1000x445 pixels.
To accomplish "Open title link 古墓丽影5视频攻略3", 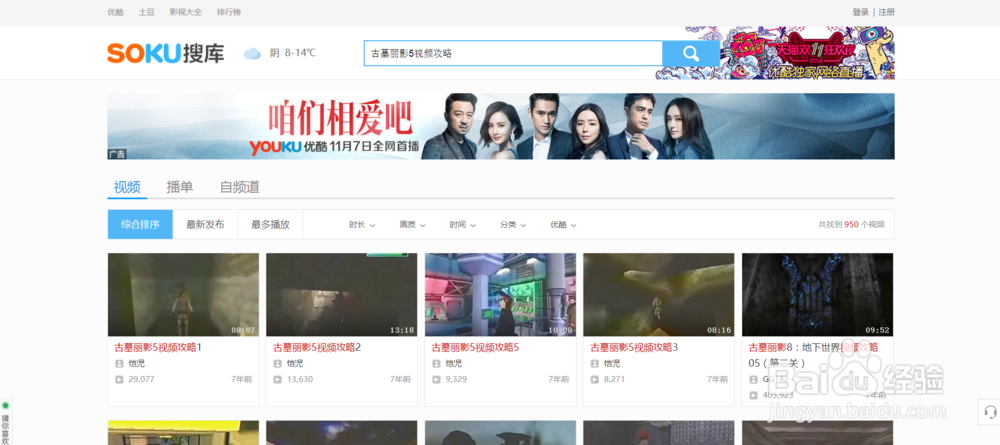I will pyautogui.click(x=634, y=347).
